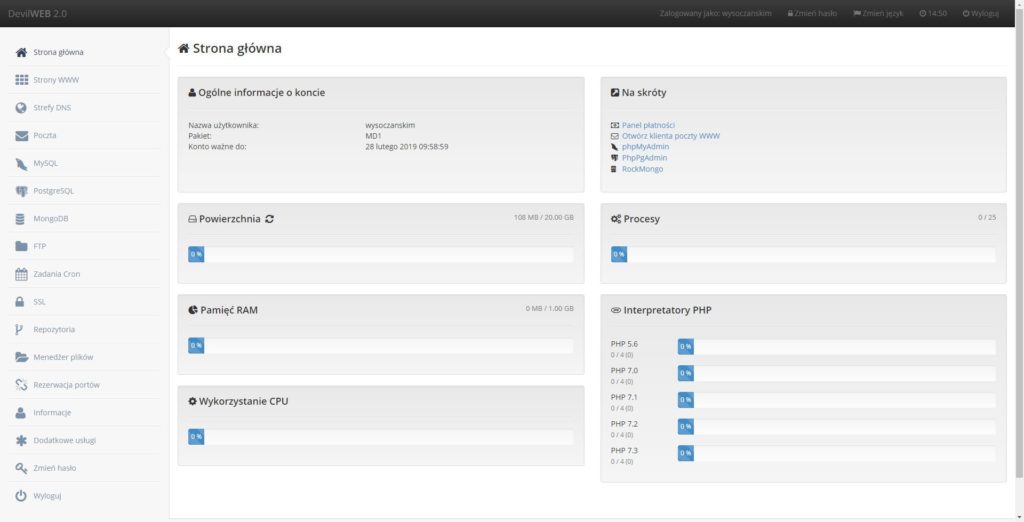
Task: Click the Pamięć RAM usage bar
Action: 381,346
